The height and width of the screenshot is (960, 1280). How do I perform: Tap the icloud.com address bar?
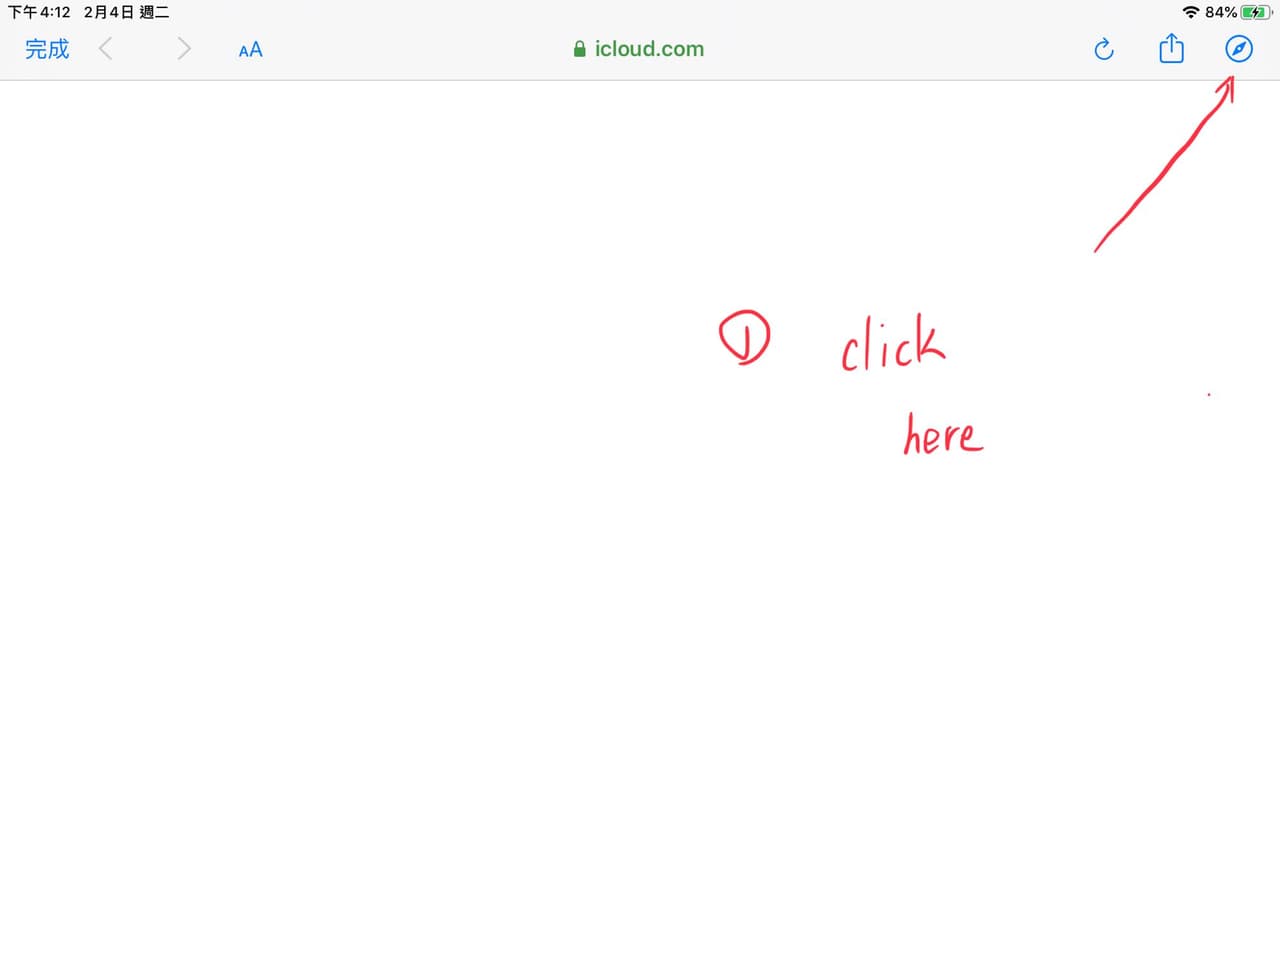639,49
